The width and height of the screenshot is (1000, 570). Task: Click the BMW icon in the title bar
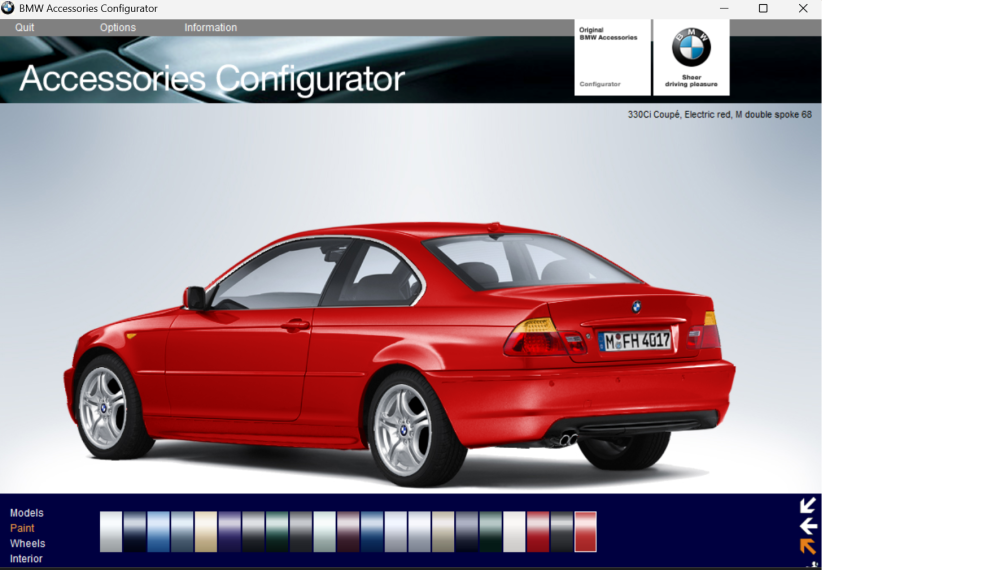coord(9,9)
